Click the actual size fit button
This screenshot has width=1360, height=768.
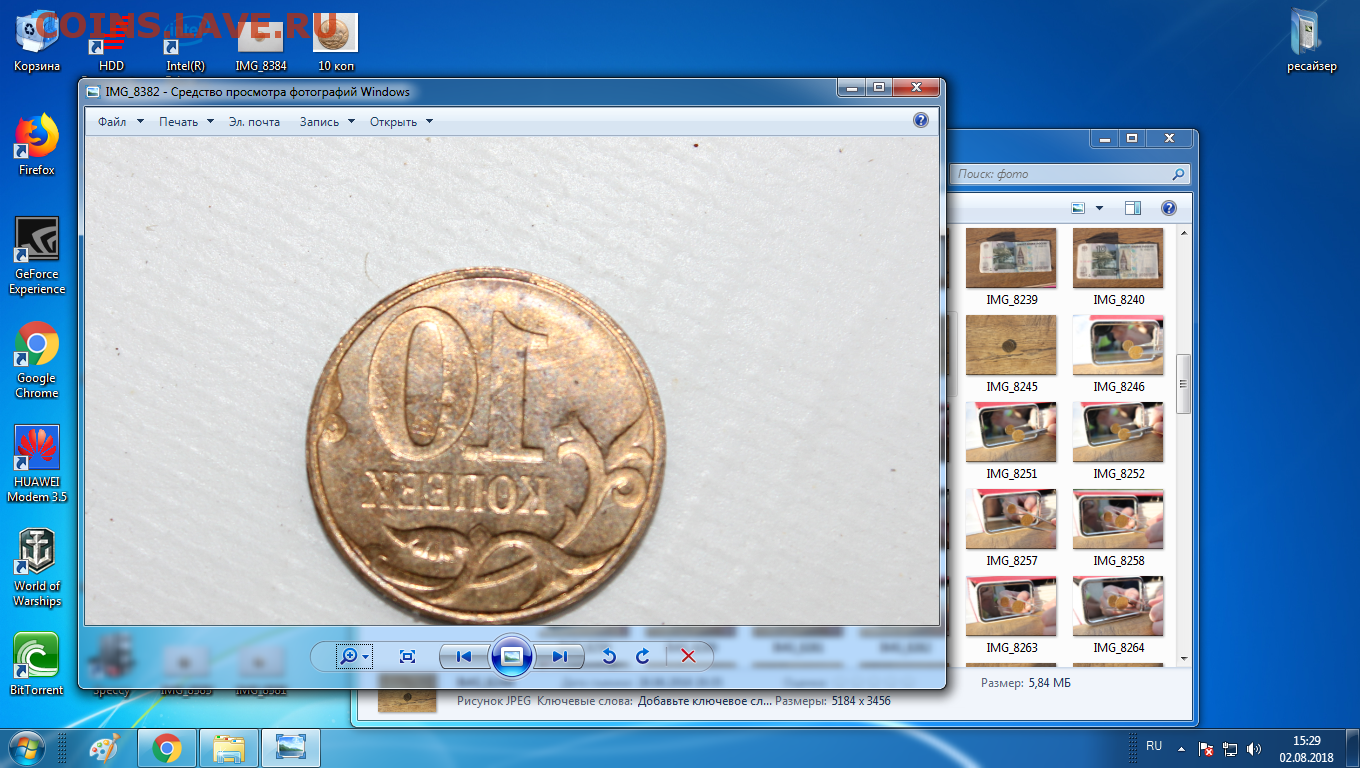tap(407, 656)
